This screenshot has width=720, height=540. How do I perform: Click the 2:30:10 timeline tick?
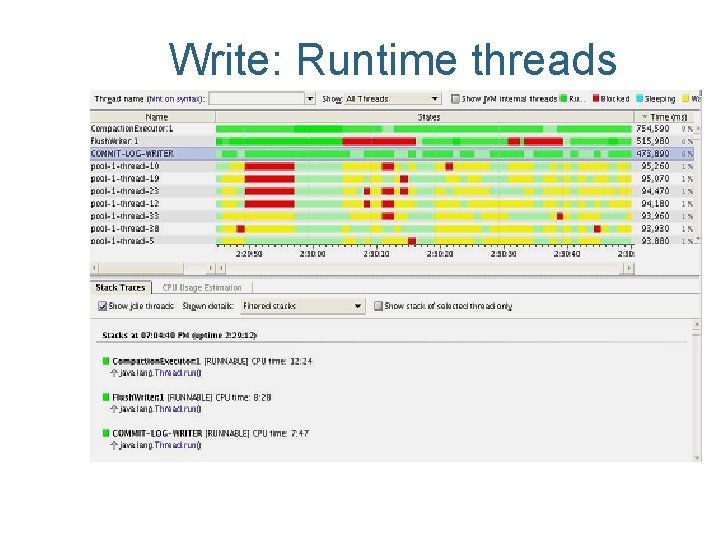pos(377,253)
